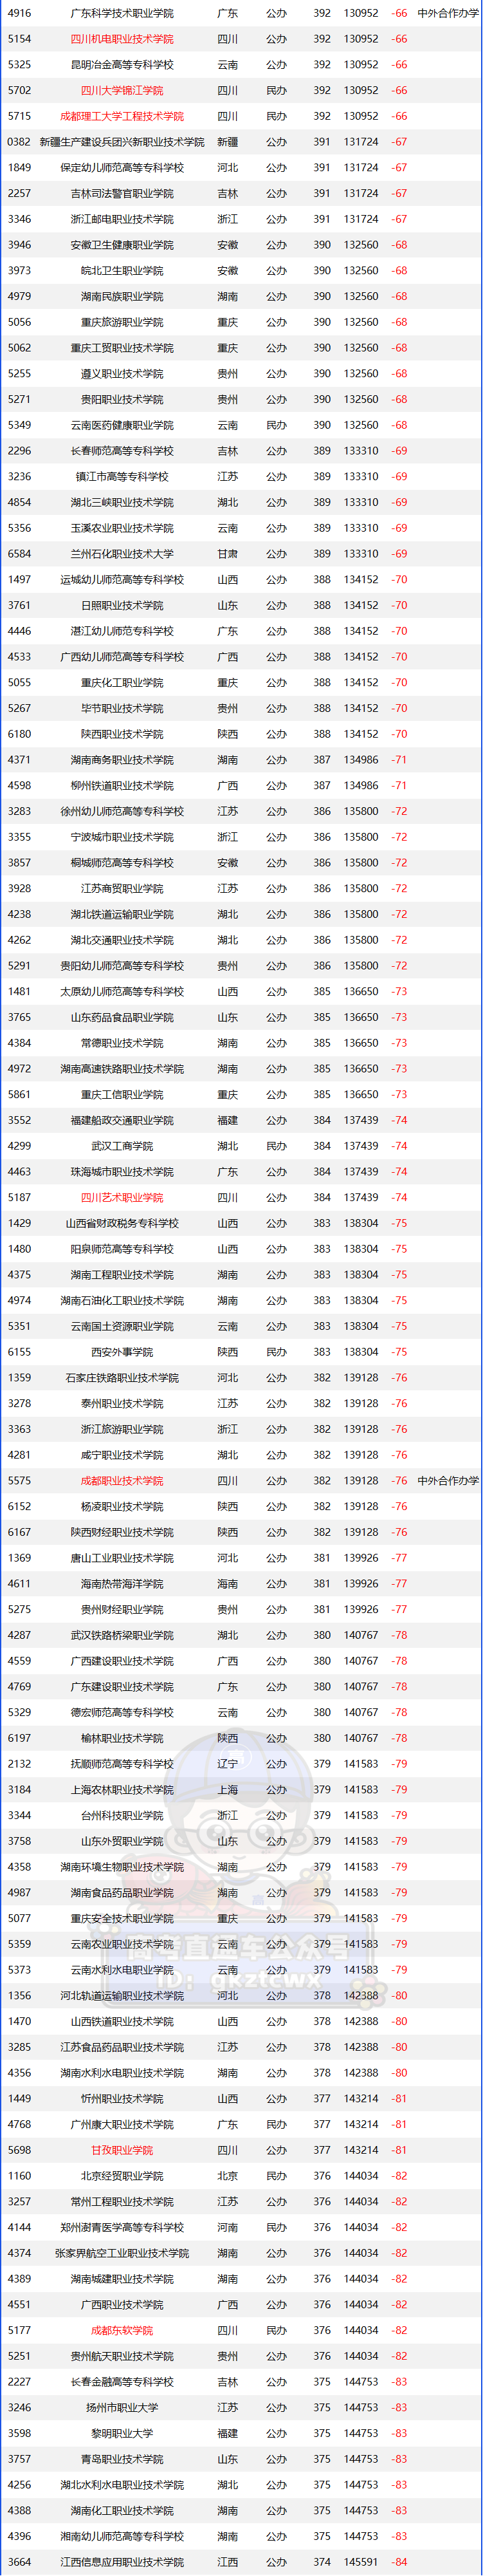Select school name 珠海城市职业技术学院
The height and width of the screenshot is (2576, 483).
coord(122,1171)
